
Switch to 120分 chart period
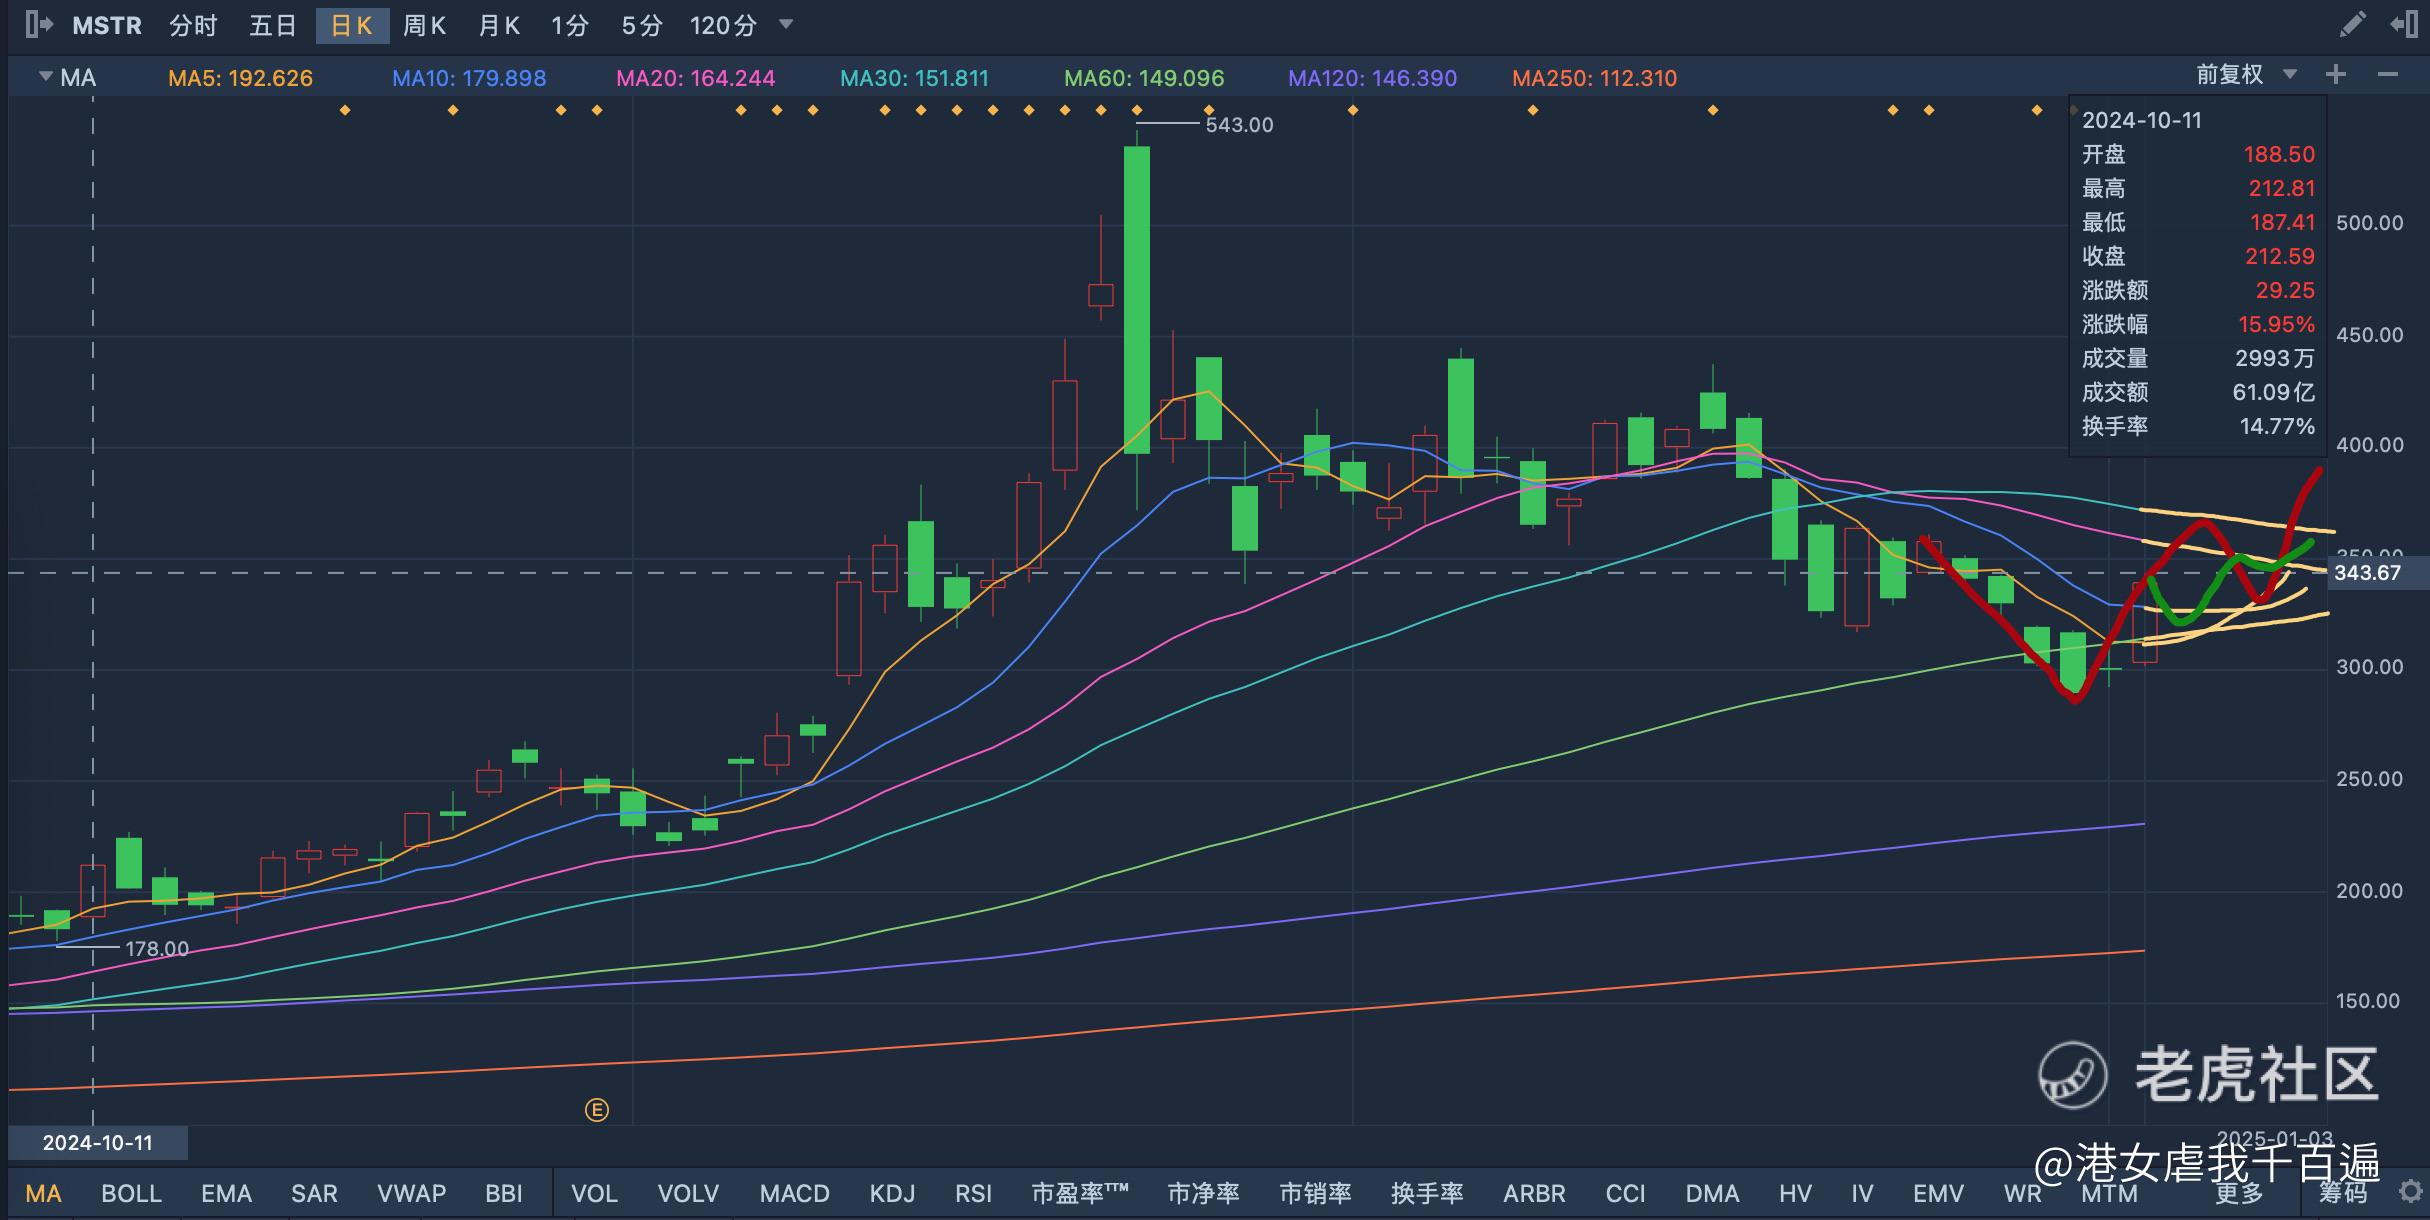click(723, 25)
